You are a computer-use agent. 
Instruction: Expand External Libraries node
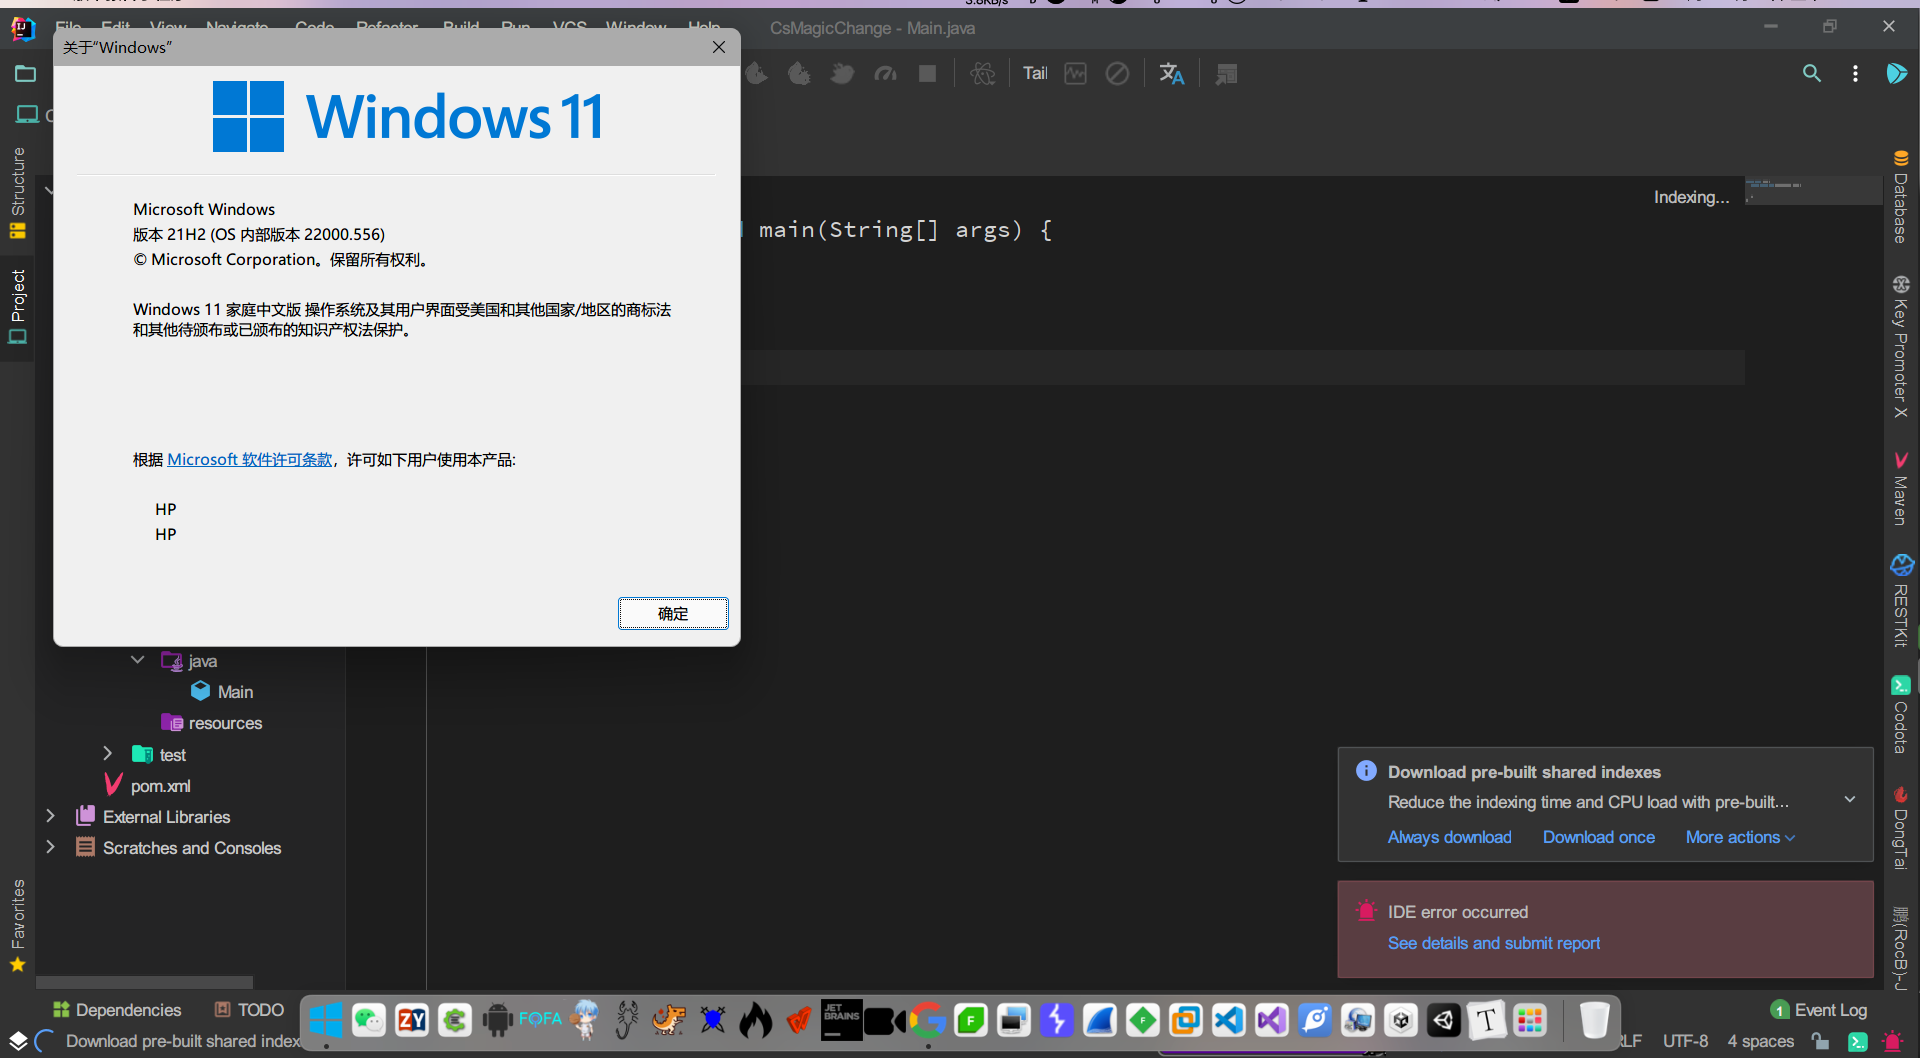point(50,816)
